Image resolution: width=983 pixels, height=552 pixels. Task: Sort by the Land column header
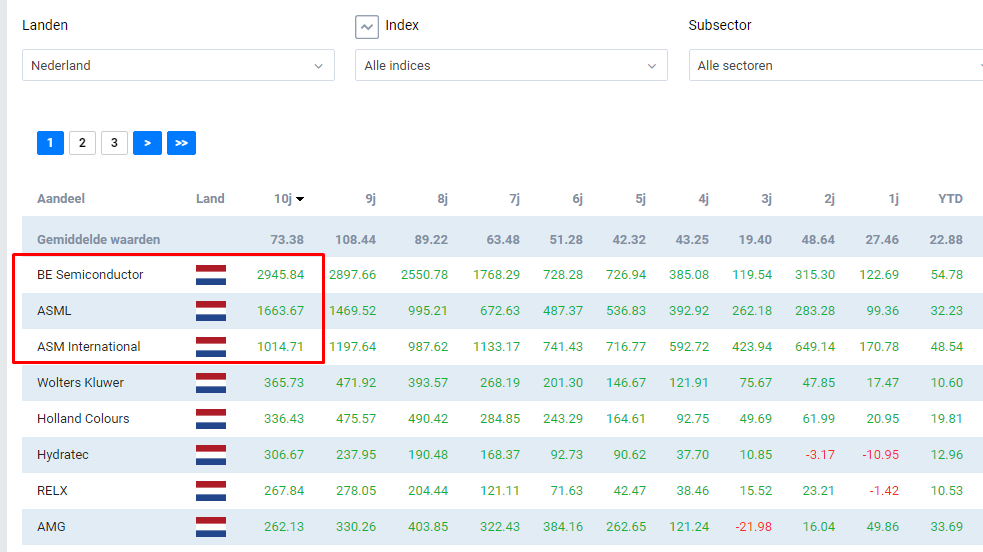pos(210,199)
